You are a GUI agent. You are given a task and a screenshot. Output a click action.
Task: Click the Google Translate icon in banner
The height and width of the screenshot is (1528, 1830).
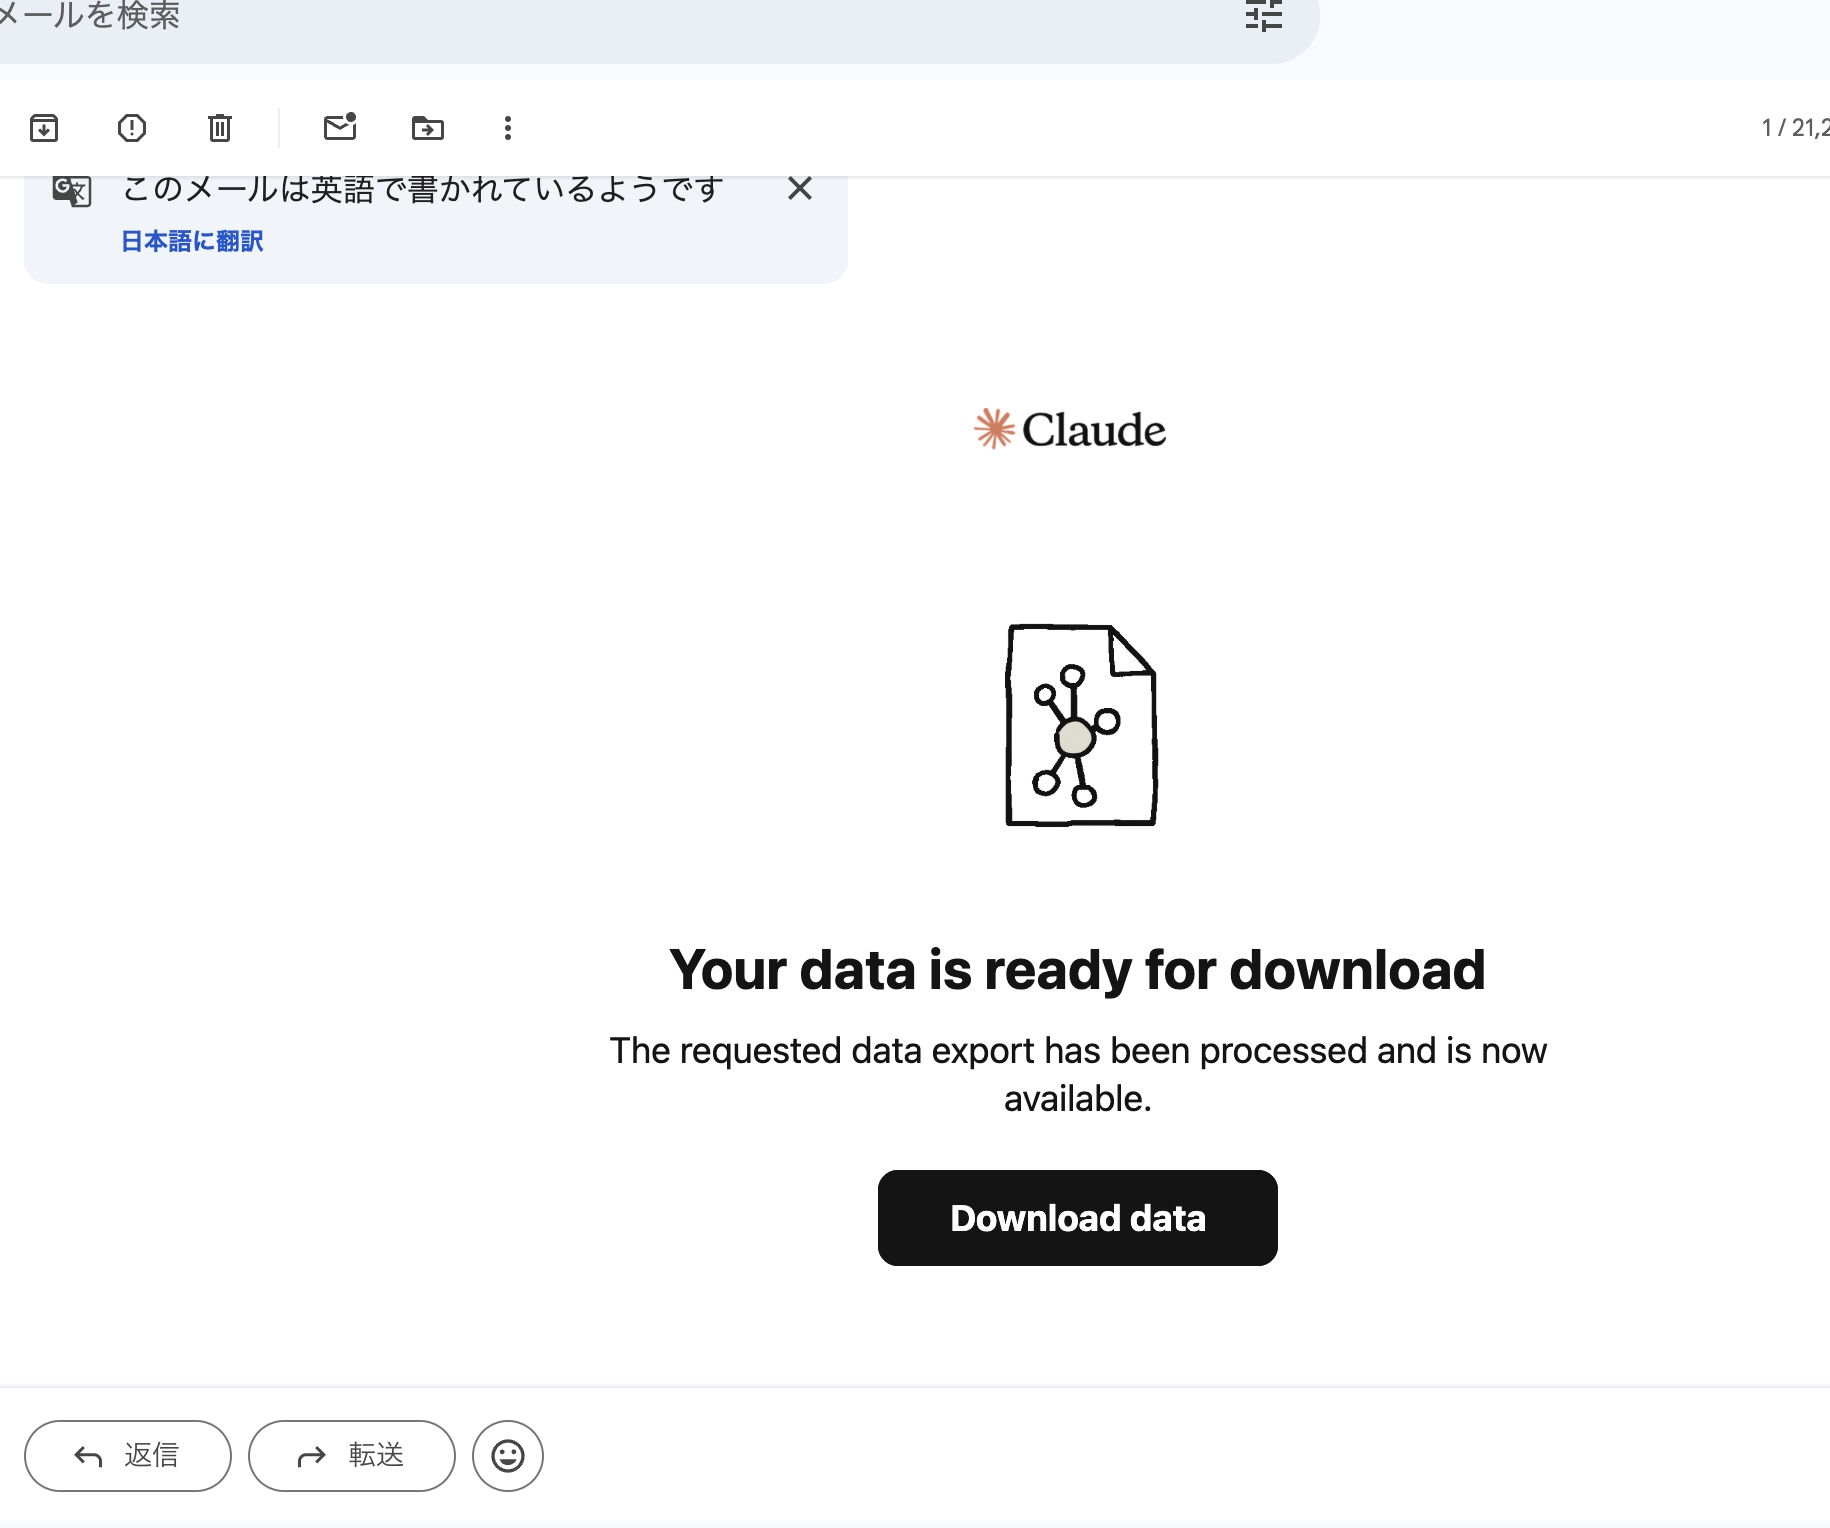click(x=72, y=190)
